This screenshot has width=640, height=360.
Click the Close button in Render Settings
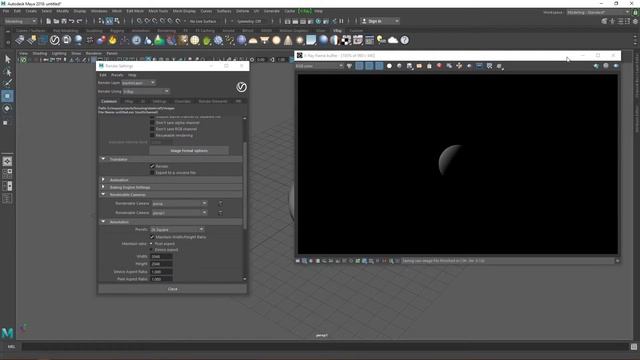tap(173, 289)
